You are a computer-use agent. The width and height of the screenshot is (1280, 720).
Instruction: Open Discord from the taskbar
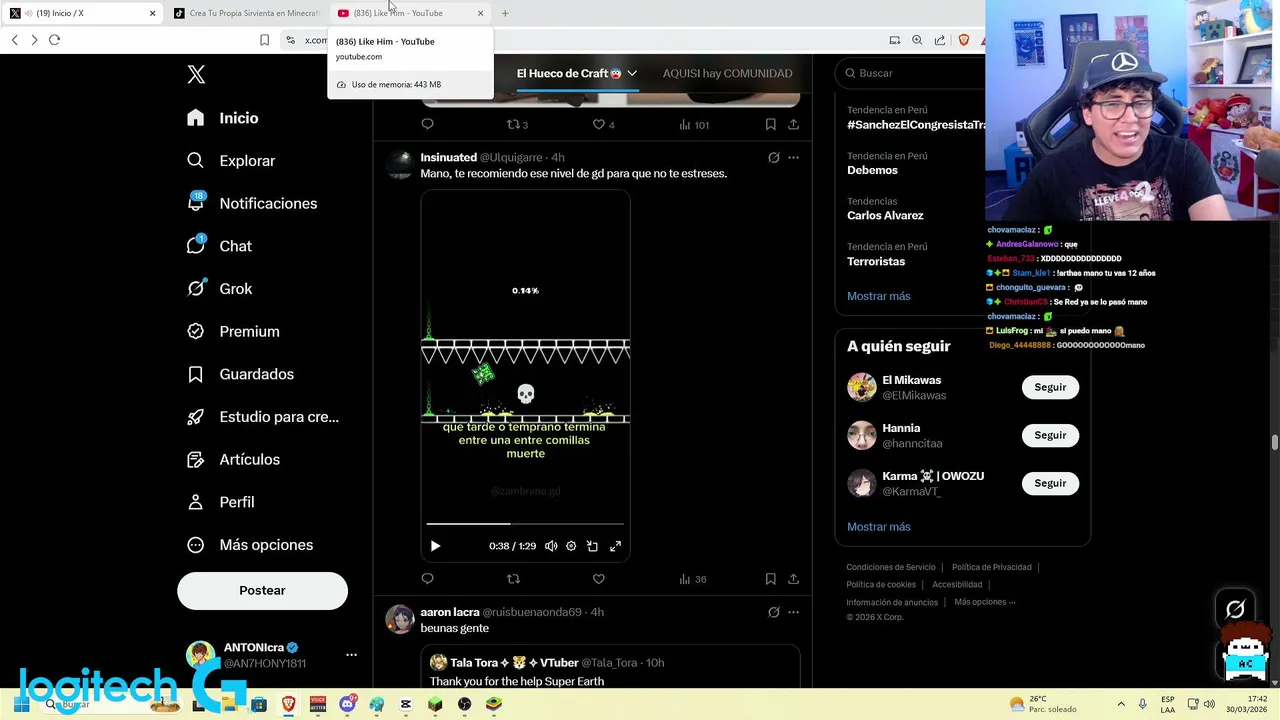pyautogui.click(x=347, y=704)
